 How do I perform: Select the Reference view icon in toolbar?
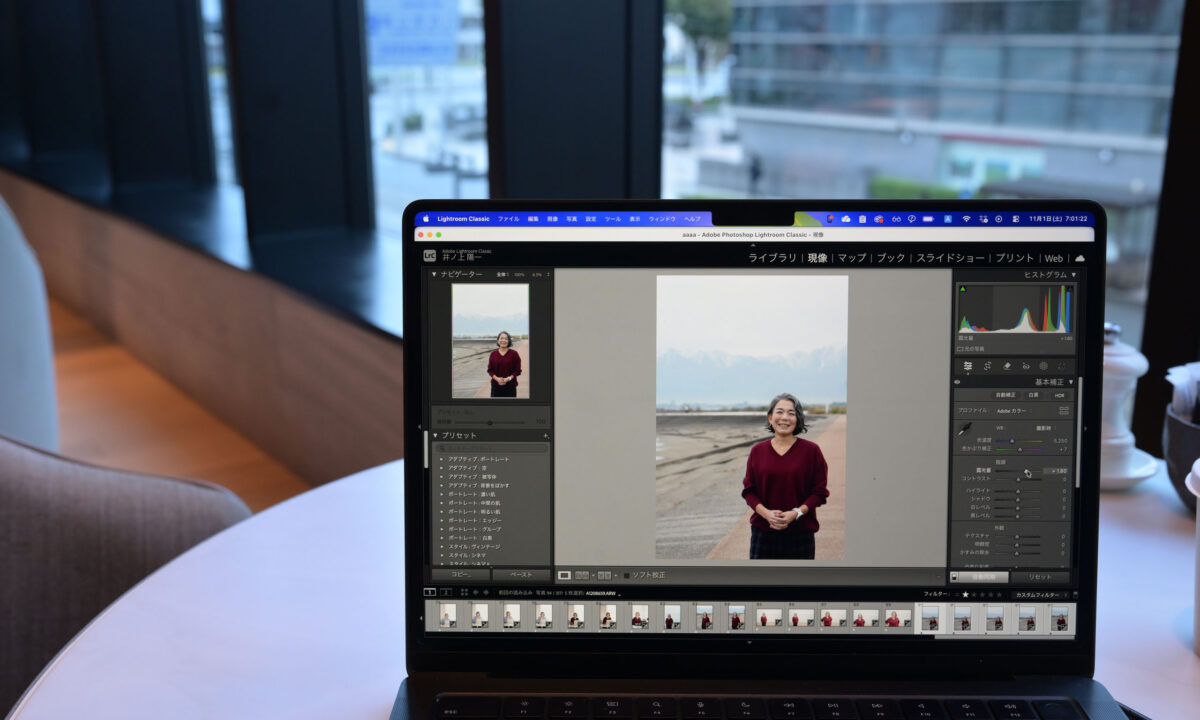pos(582,575)
